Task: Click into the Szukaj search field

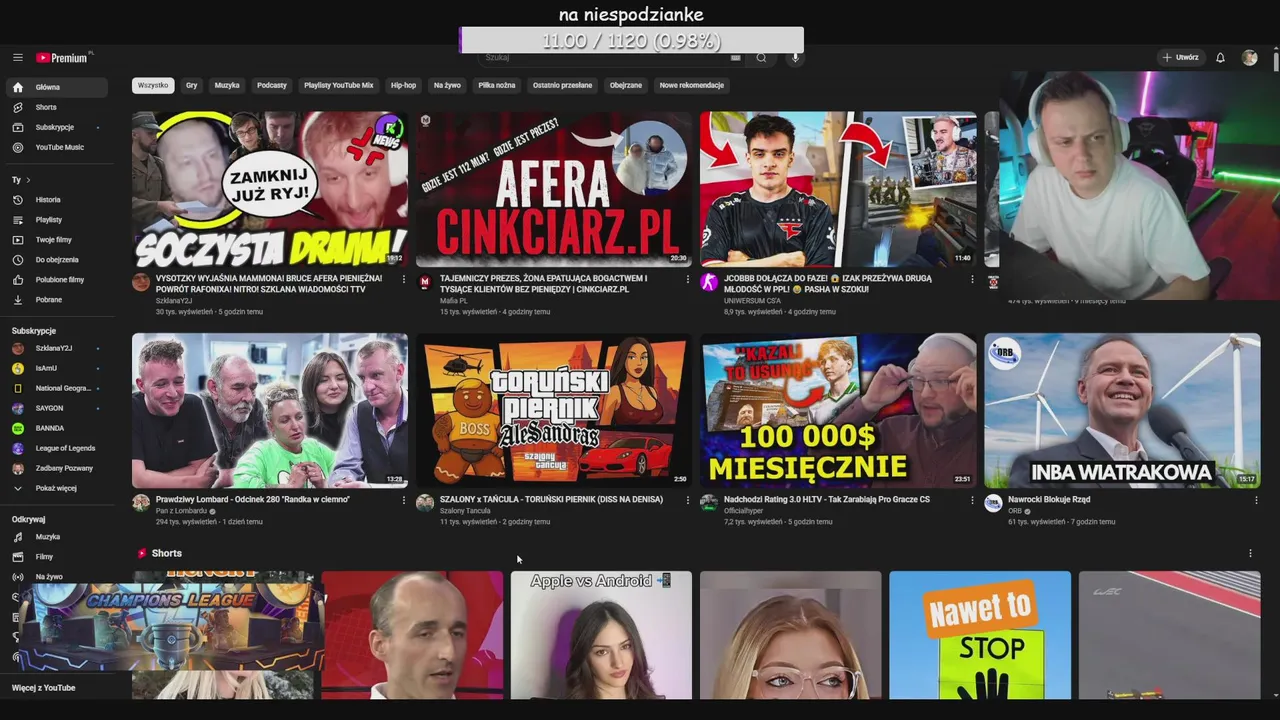Action: click(605, 58)
